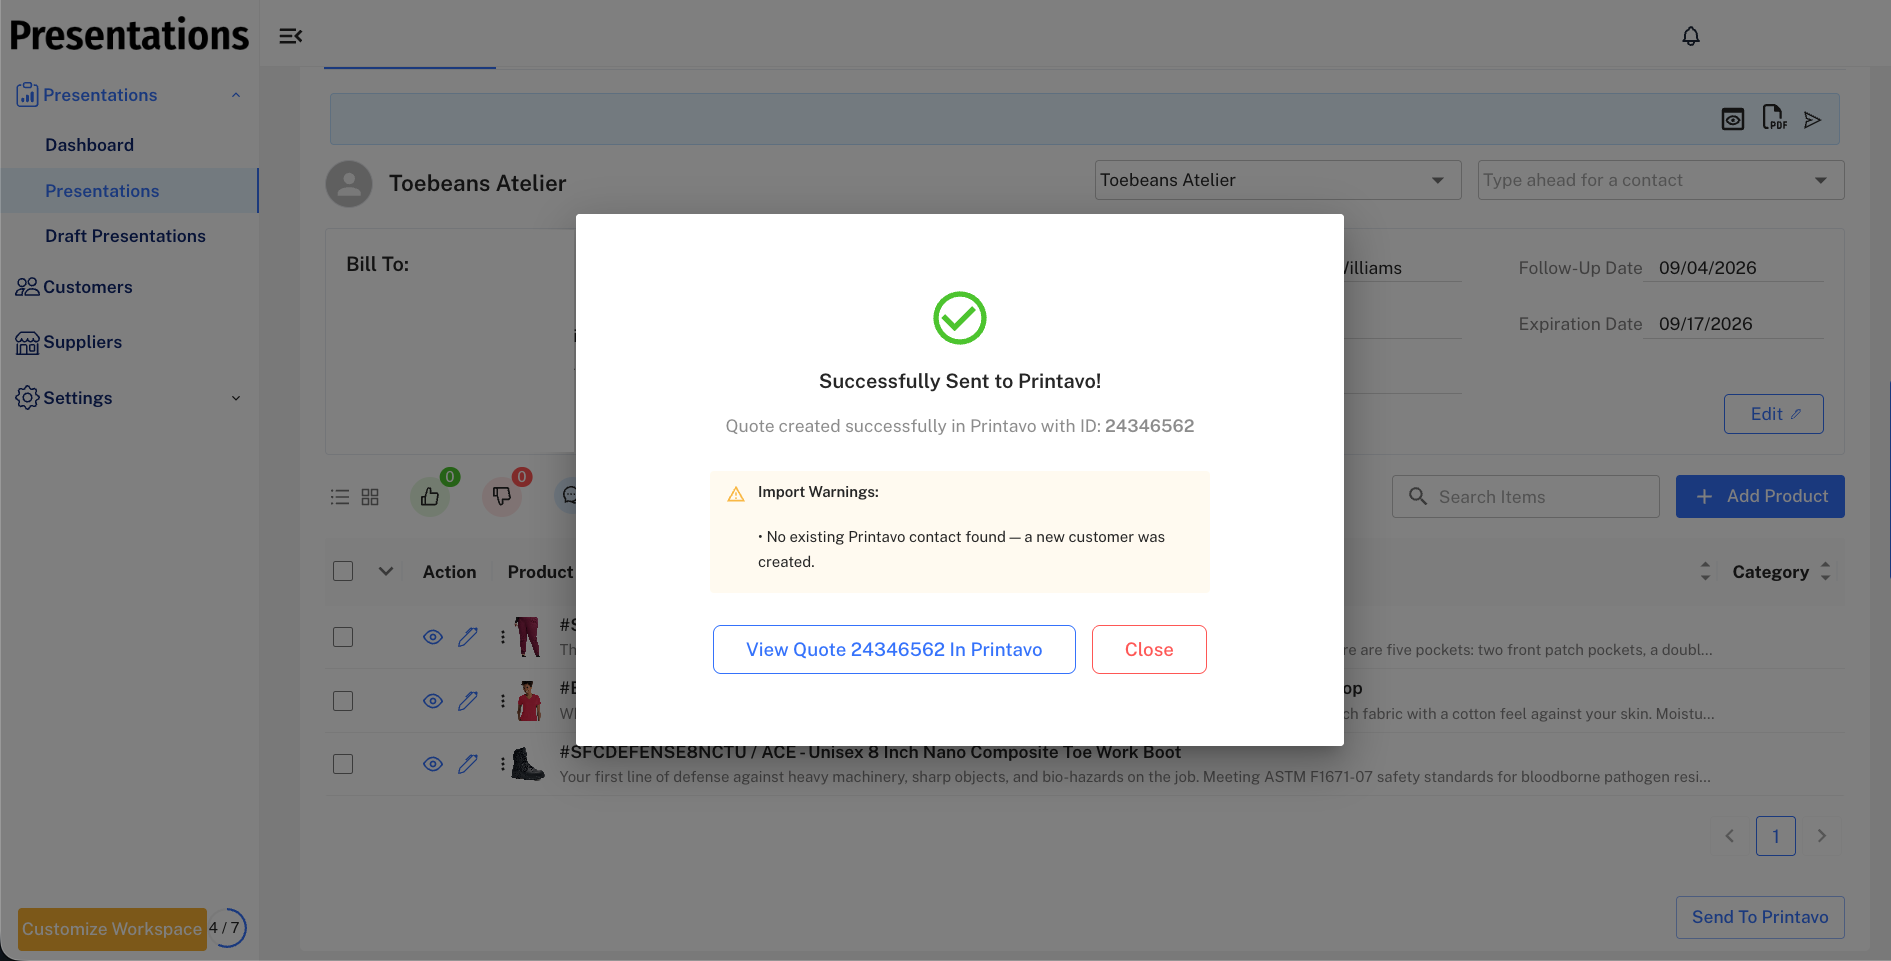Check the scrub pants row checkbox
Screen dimensions: 1891x961
pyautogui.click(x=343, y=637)
